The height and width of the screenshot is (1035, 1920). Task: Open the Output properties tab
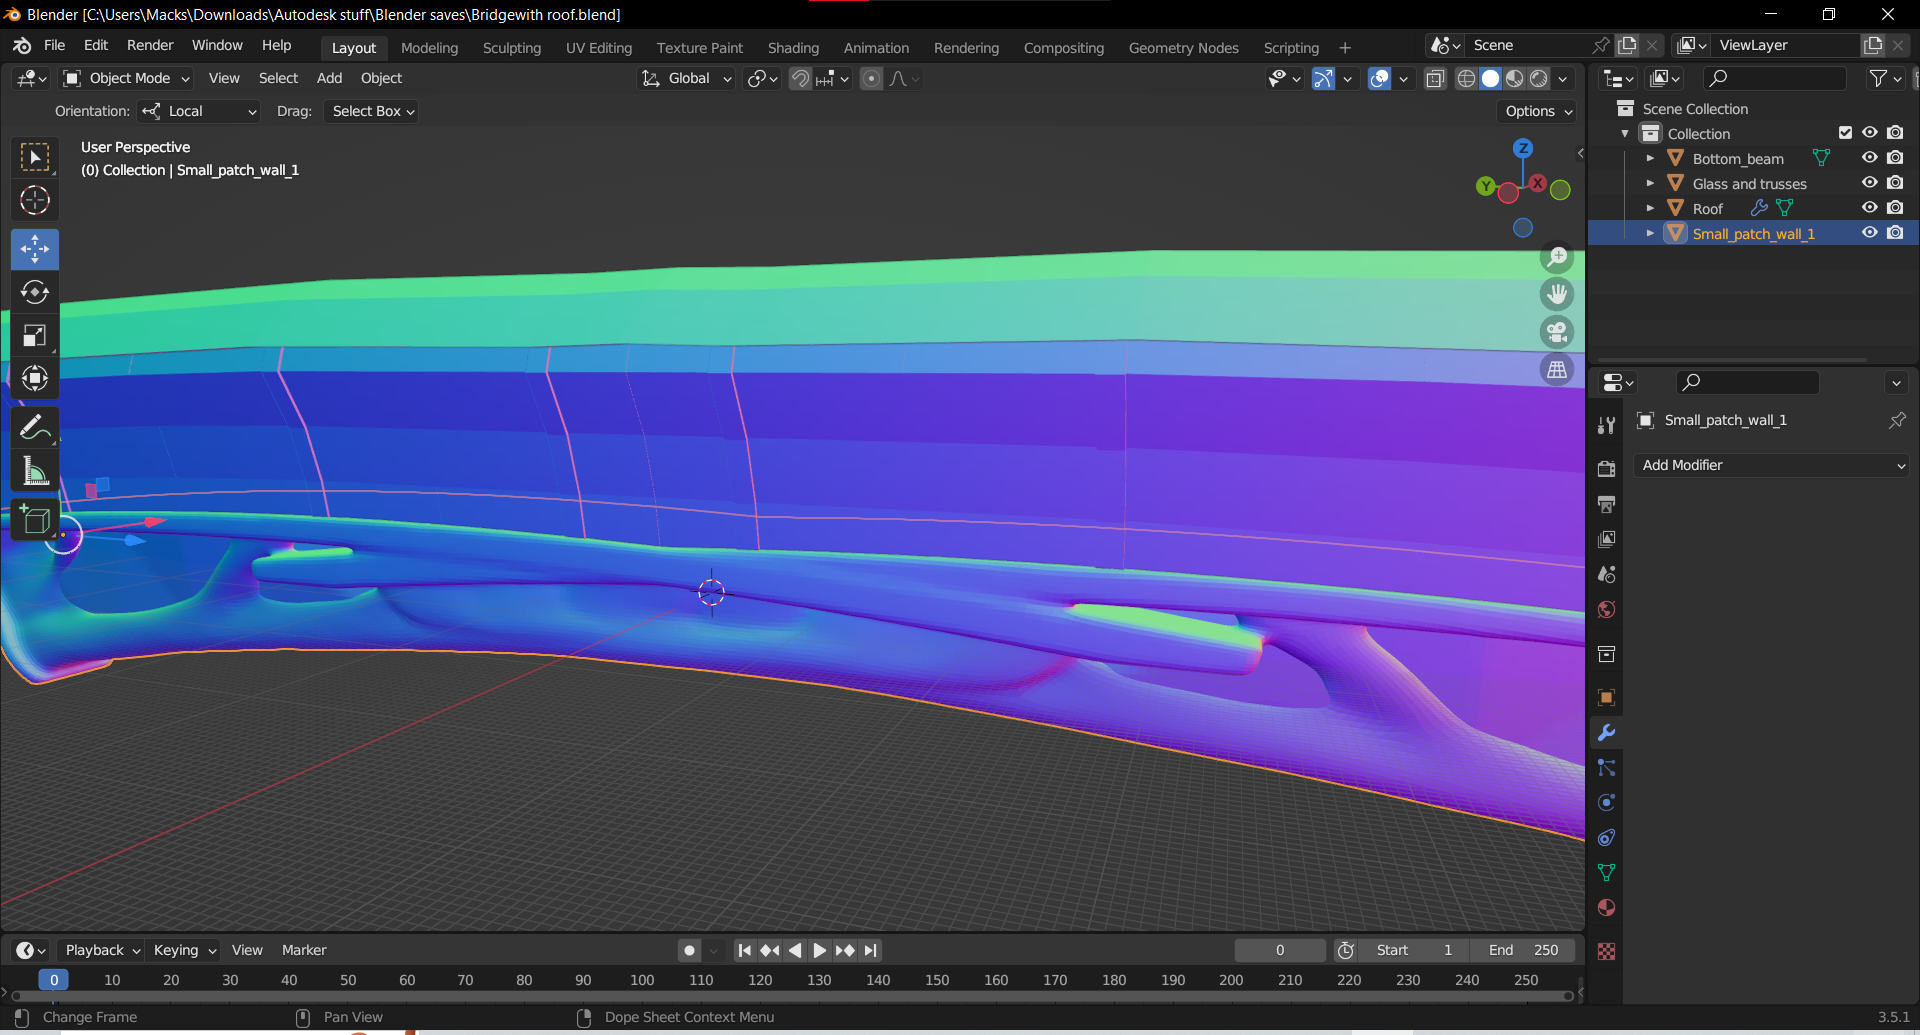(x=1607, y=504)
